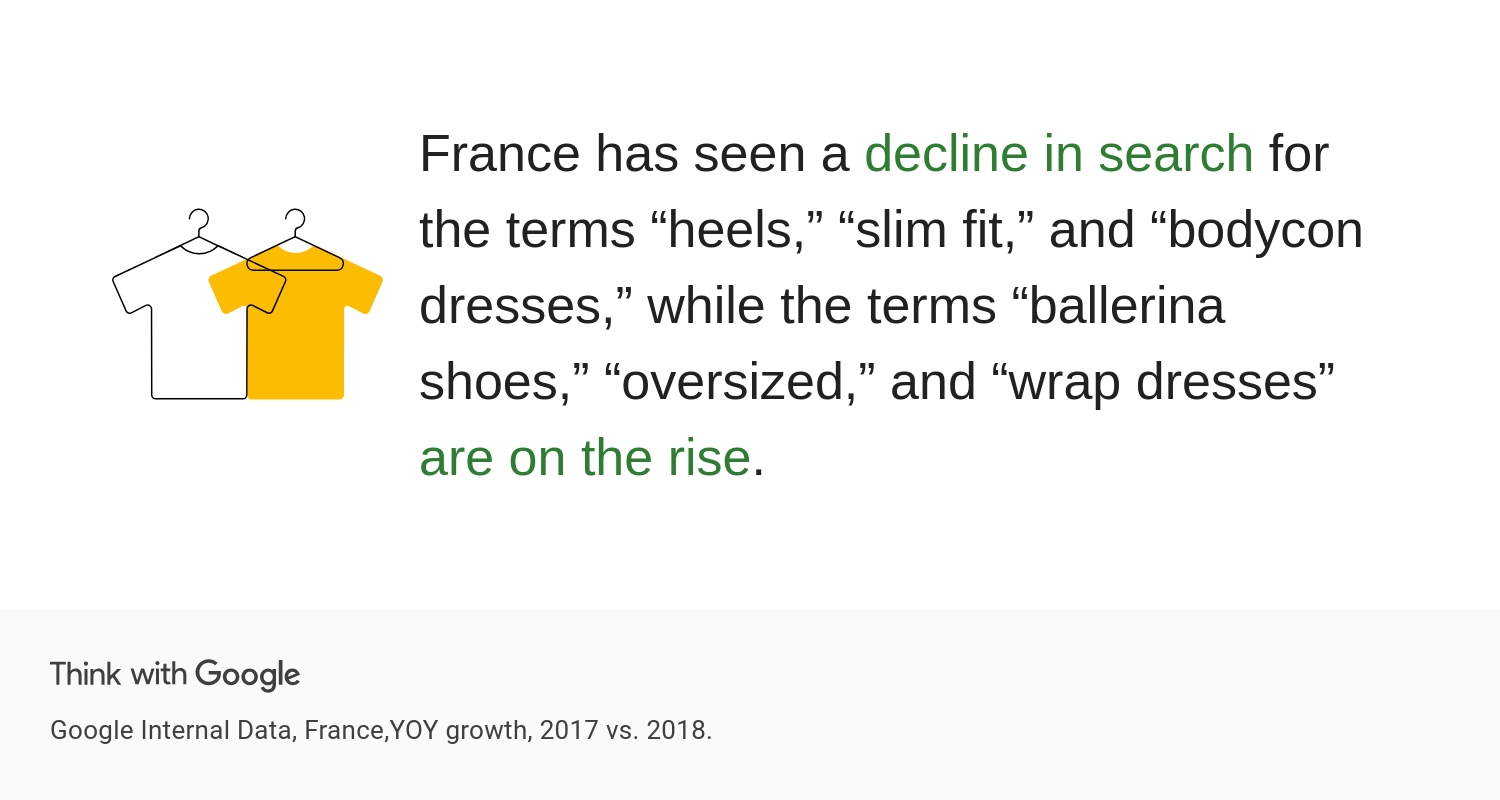Screen dimensions: 1500x800
Task: Select the hanger hook above yellow shirt
Action: (x=295, y=221)
